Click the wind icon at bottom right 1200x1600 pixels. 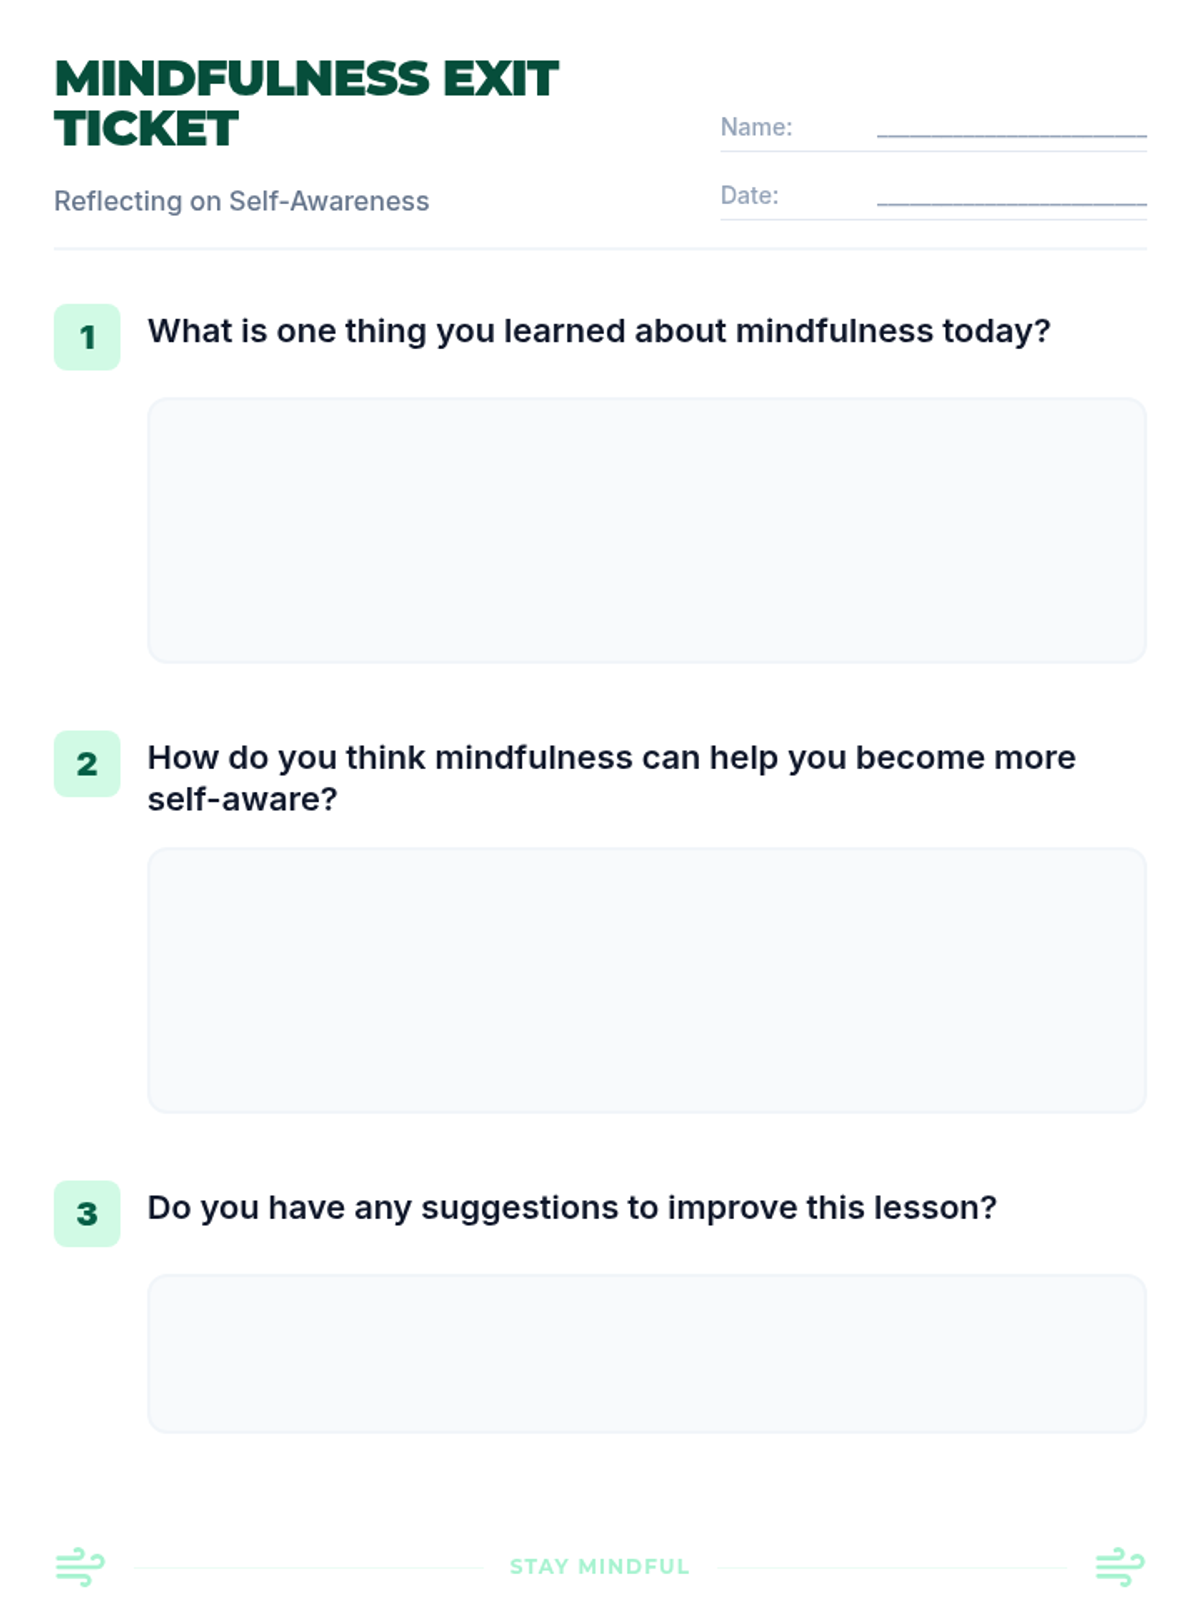coord(1120,1566)
